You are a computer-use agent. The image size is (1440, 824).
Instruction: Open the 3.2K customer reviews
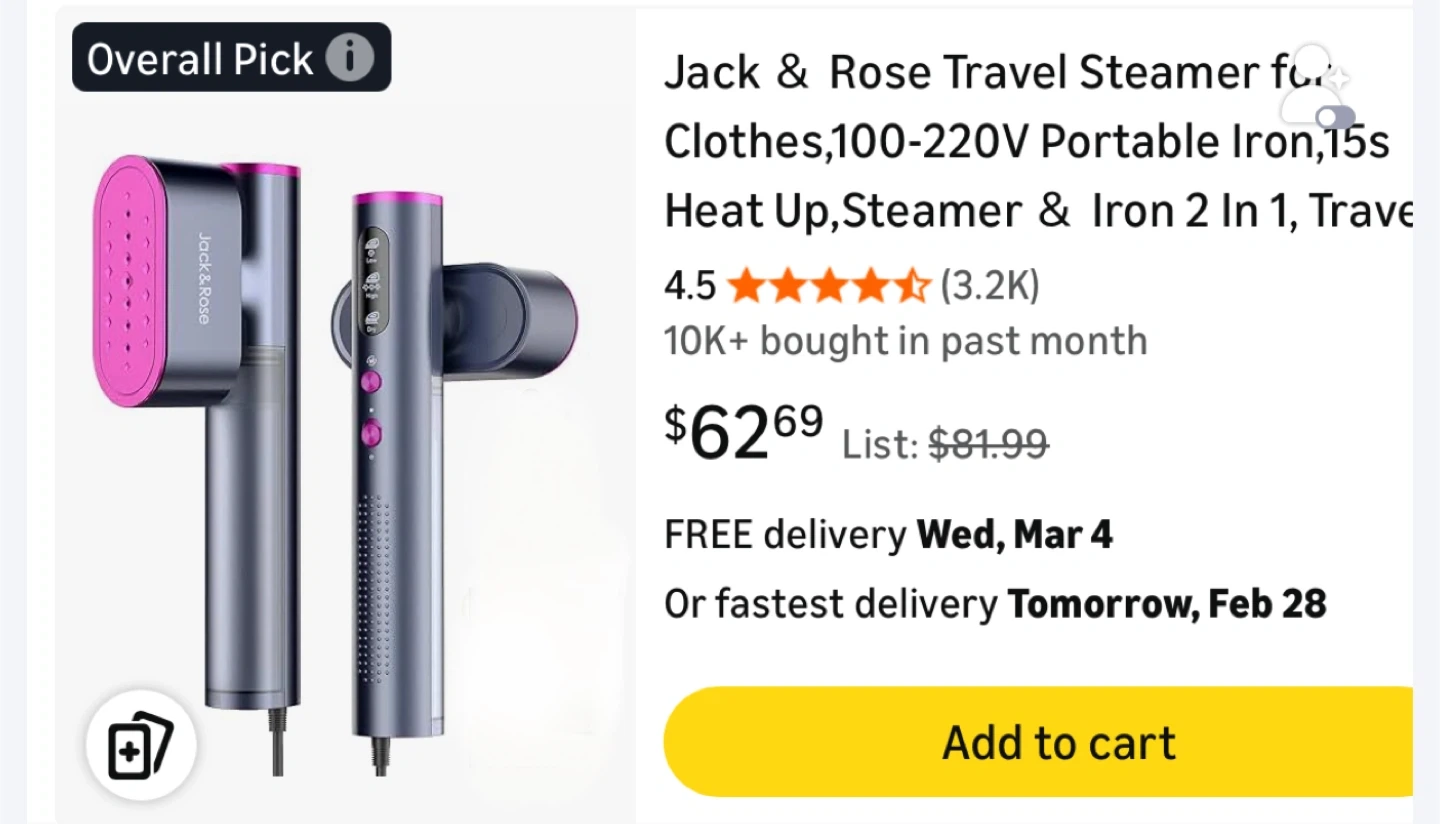click(x=990, y=287)
